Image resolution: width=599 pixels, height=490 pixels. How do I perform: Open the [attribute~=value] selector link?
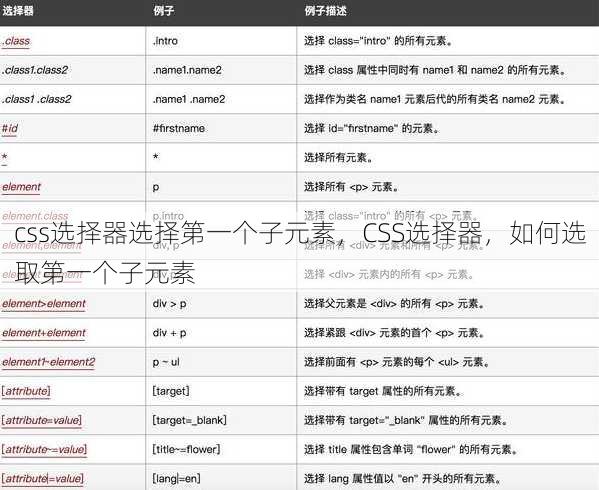(x=44, y=449)
